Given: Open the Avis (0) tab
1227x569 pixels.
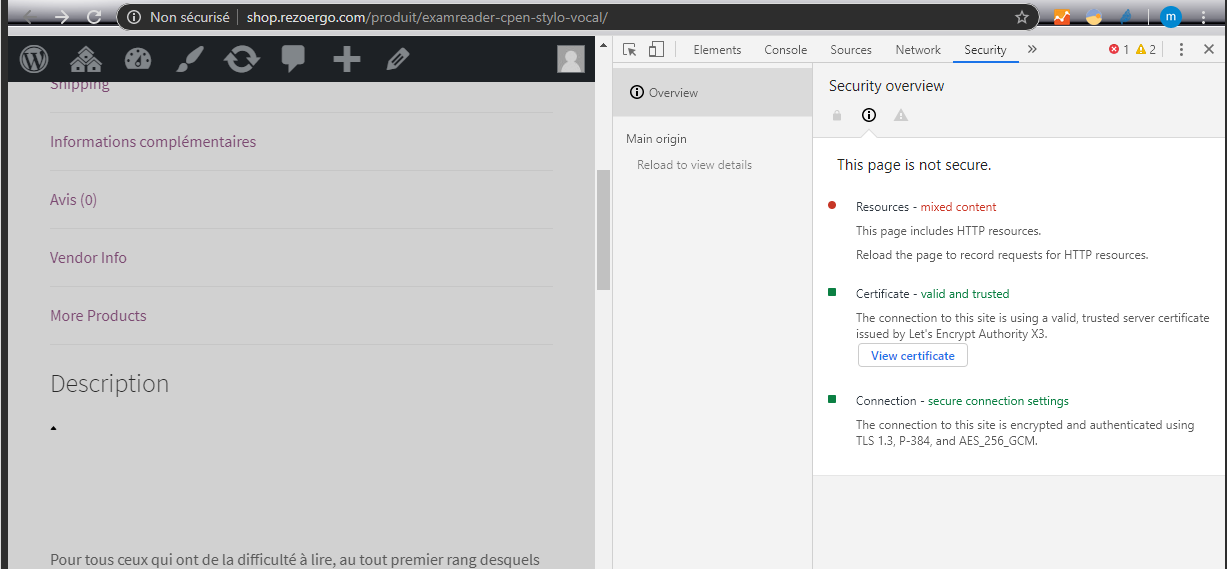Looking at the screenshot, I should tap(73, 200).
